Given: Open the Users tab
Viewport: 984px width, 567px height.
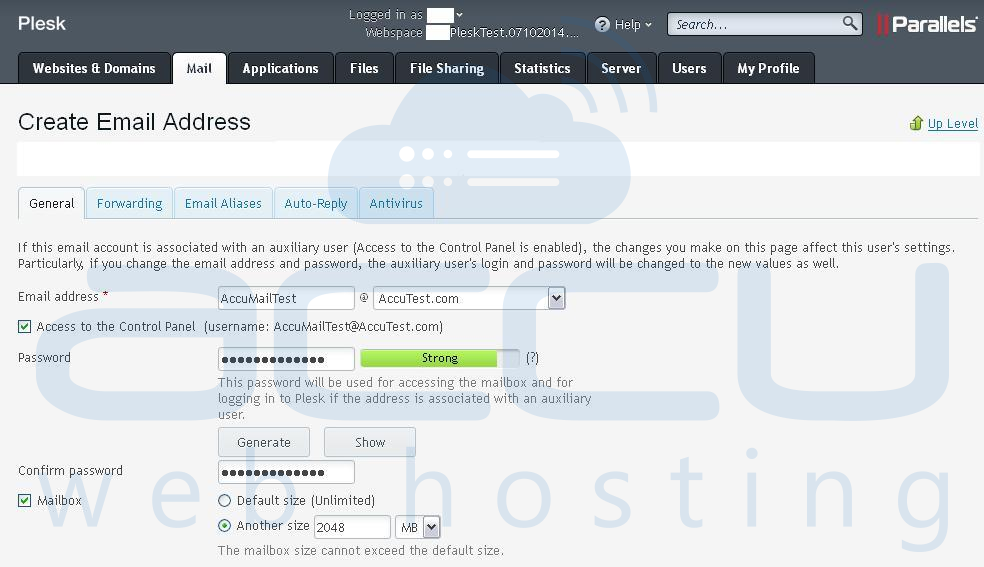Looking at the screenshot, I should [689, 68].
